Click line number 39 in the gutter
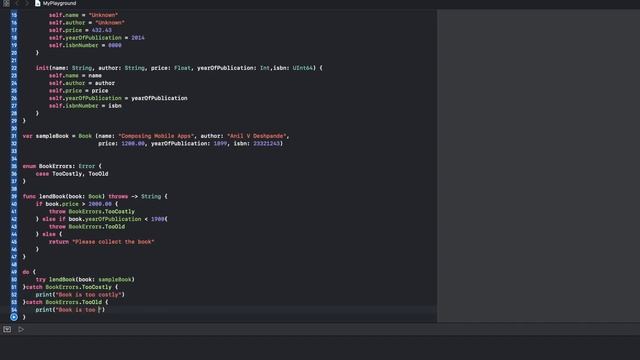Viewport: 640px width, 360px height. [14, 196]
